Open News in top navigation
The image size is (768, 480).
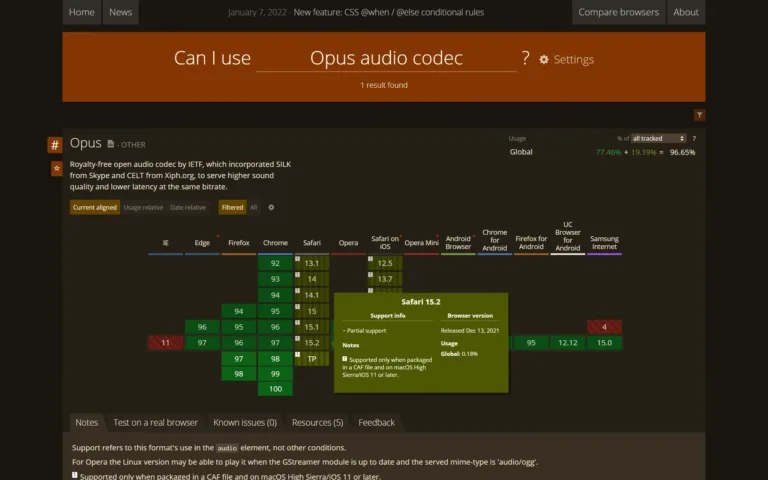120,12
